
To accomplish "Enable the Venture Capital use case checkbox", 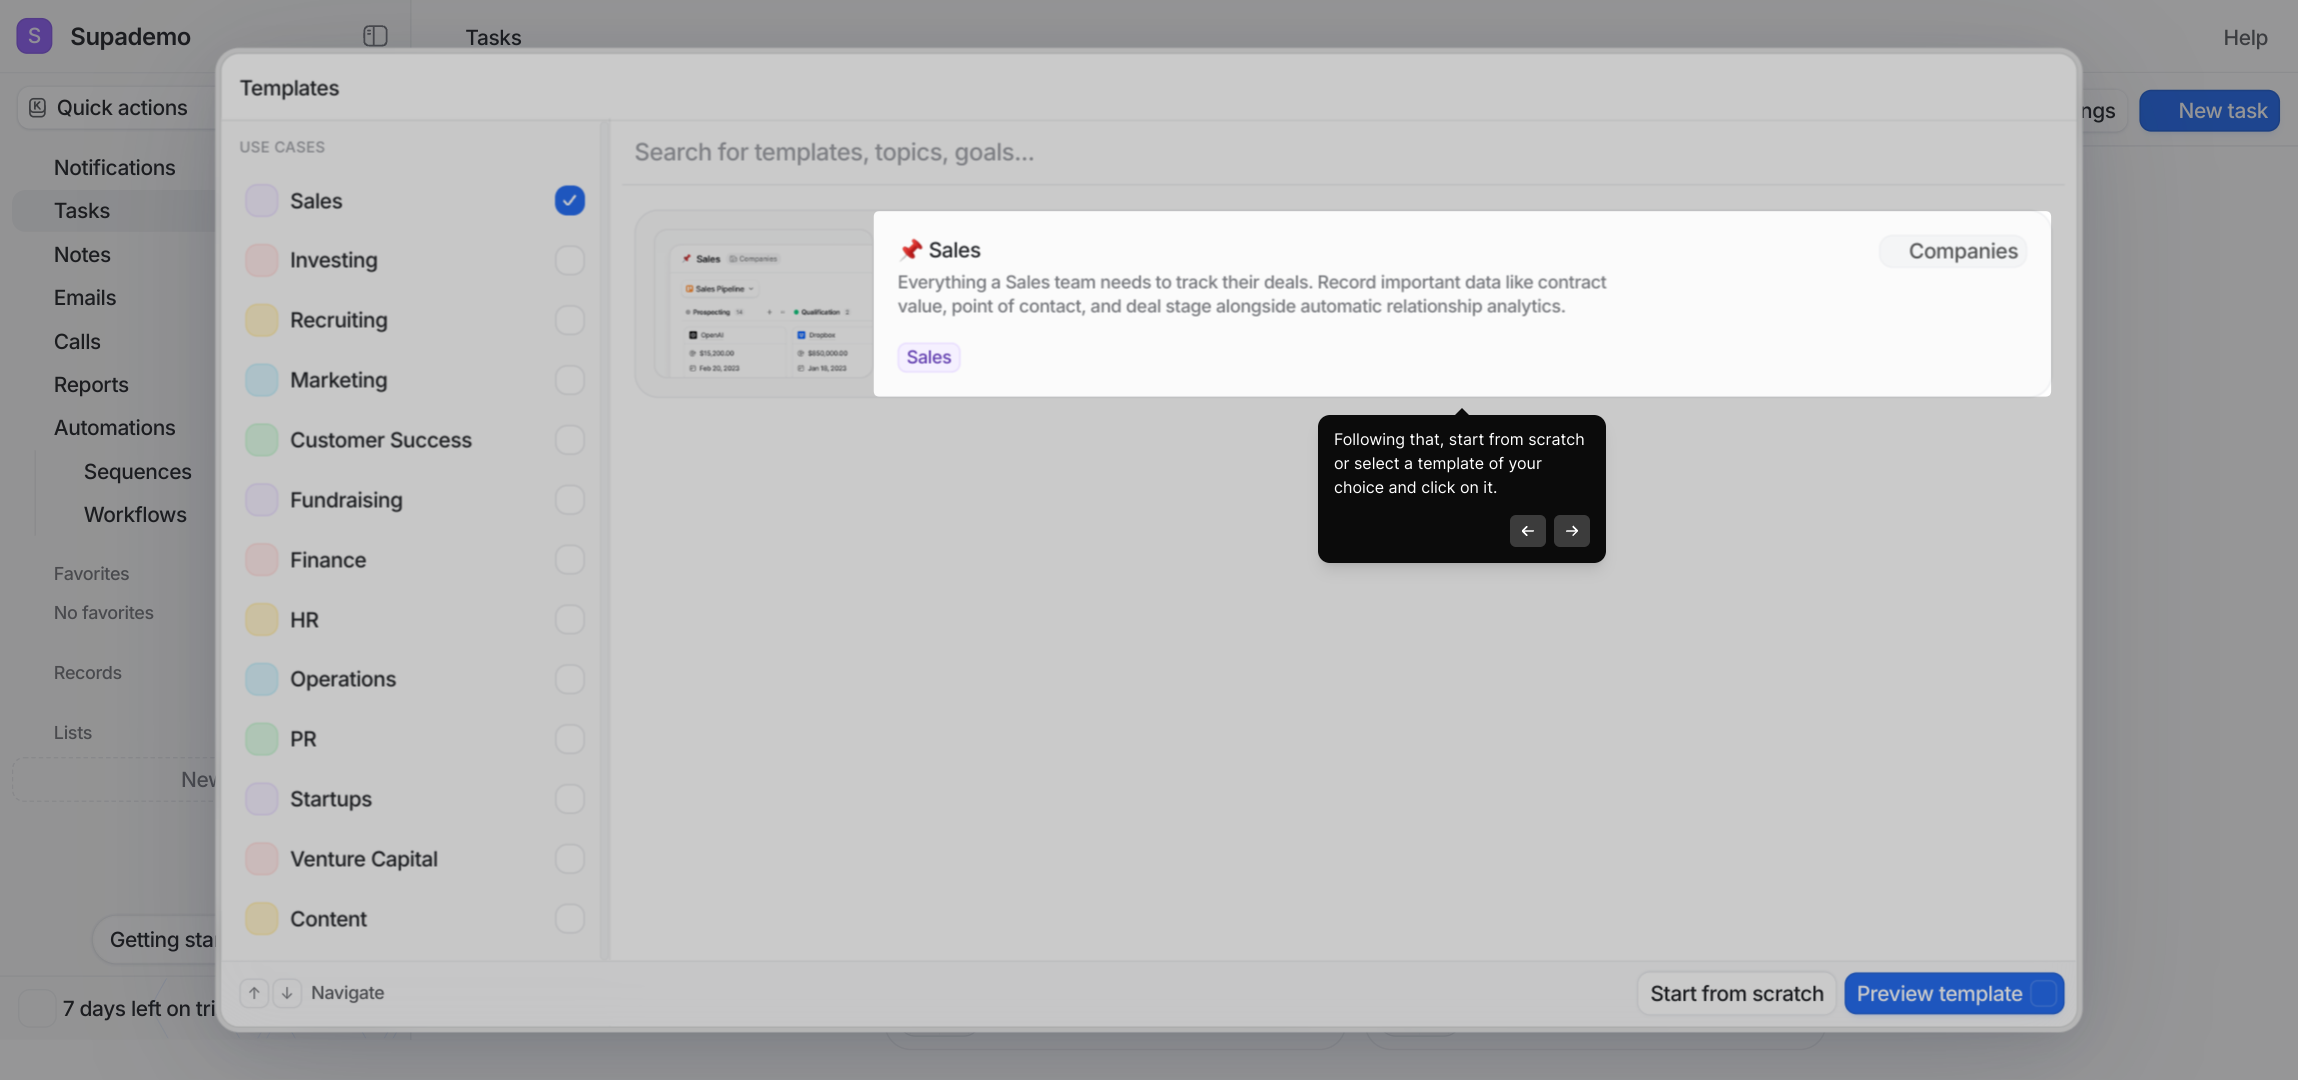I will coord(569,859).
